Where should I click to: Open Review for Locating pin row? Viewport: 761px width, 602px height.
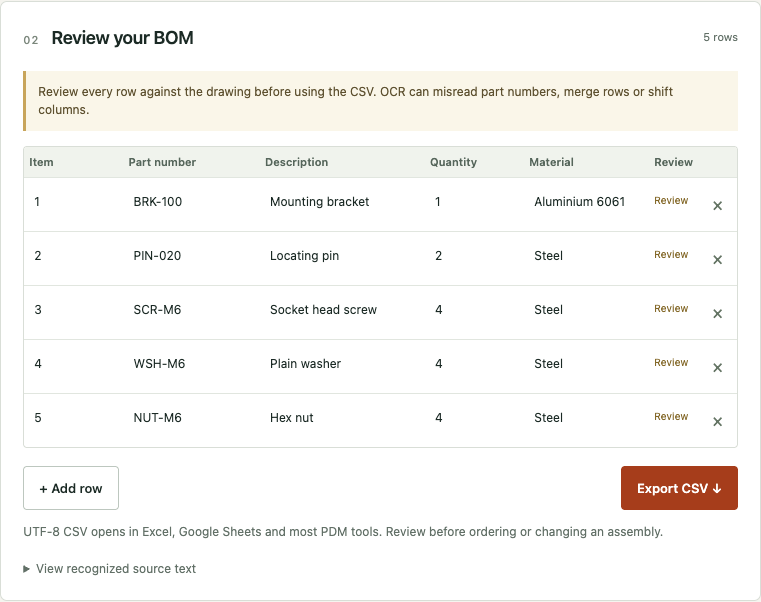671,254
